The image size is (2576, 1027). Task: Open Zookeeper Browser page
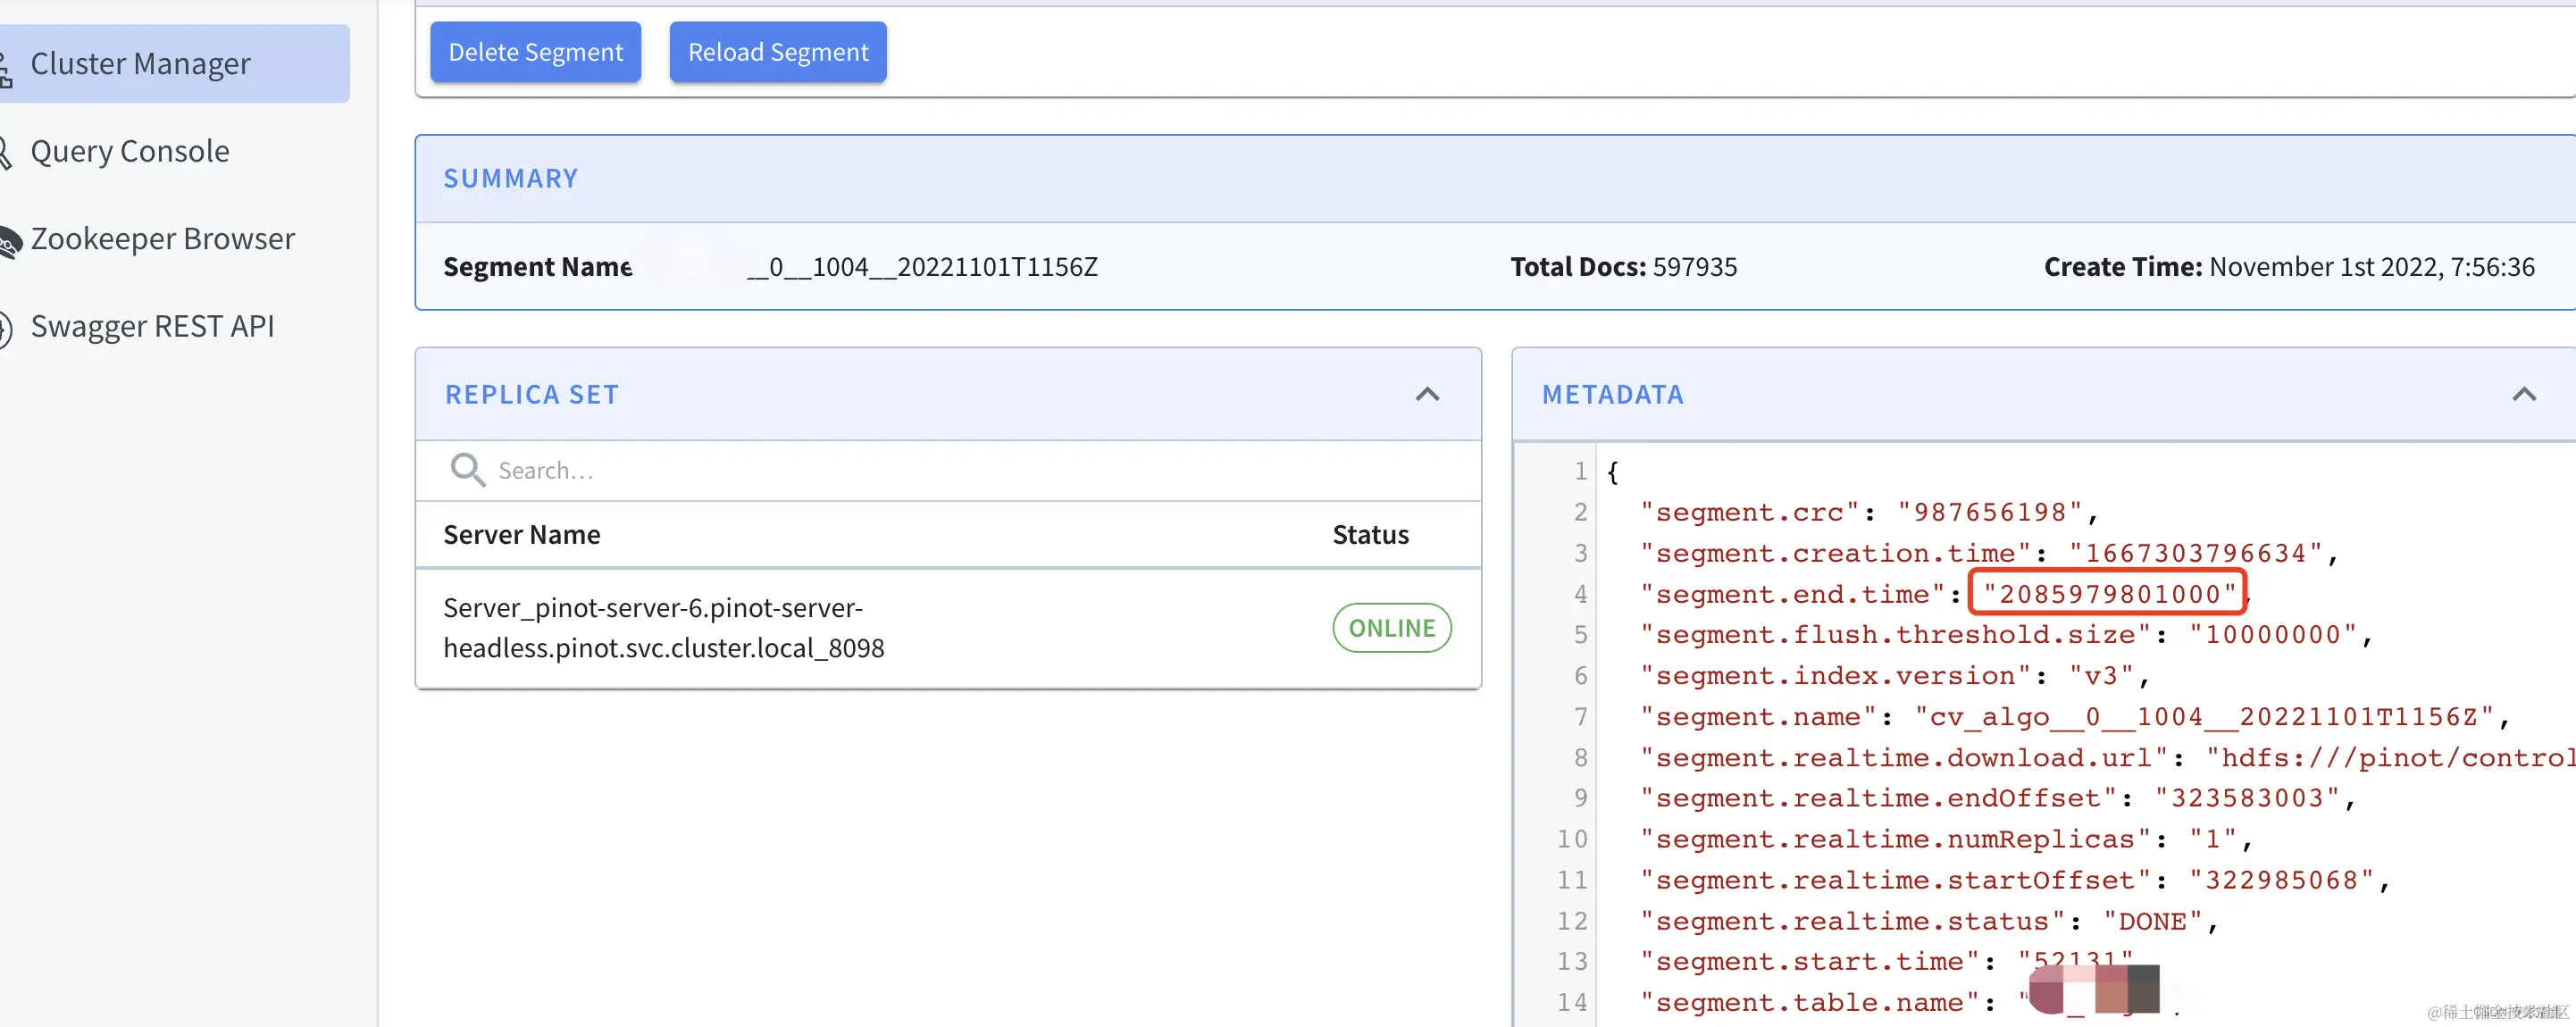pyautogui.click(x=162, y=240)
